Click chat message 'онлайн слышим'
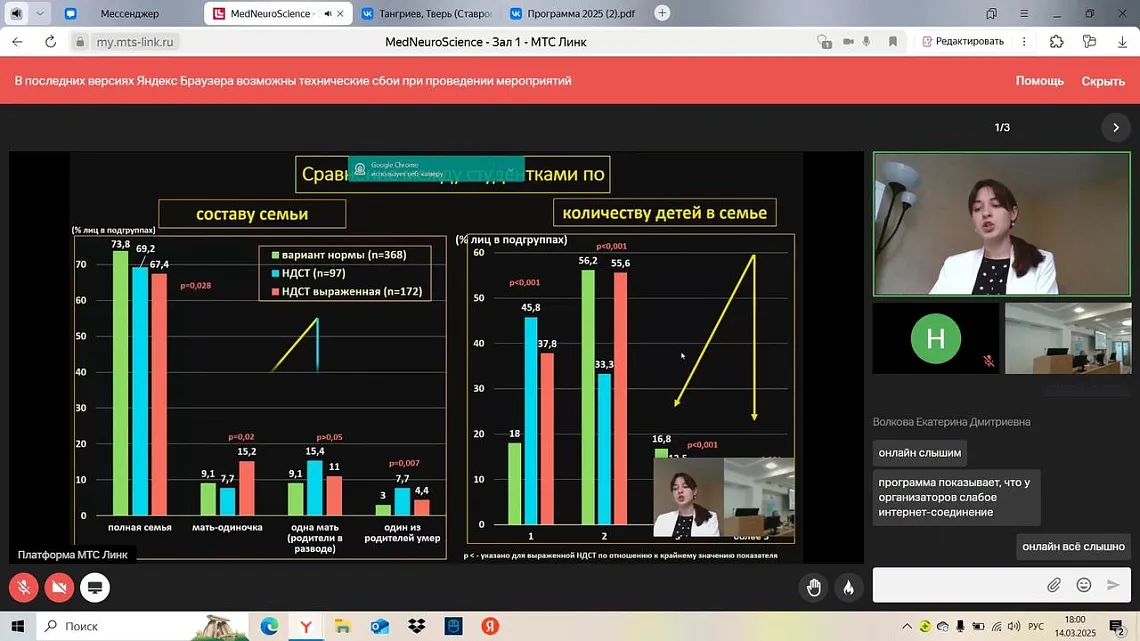The height and width of the screenshot is (641, 1140). pos(920,453)
